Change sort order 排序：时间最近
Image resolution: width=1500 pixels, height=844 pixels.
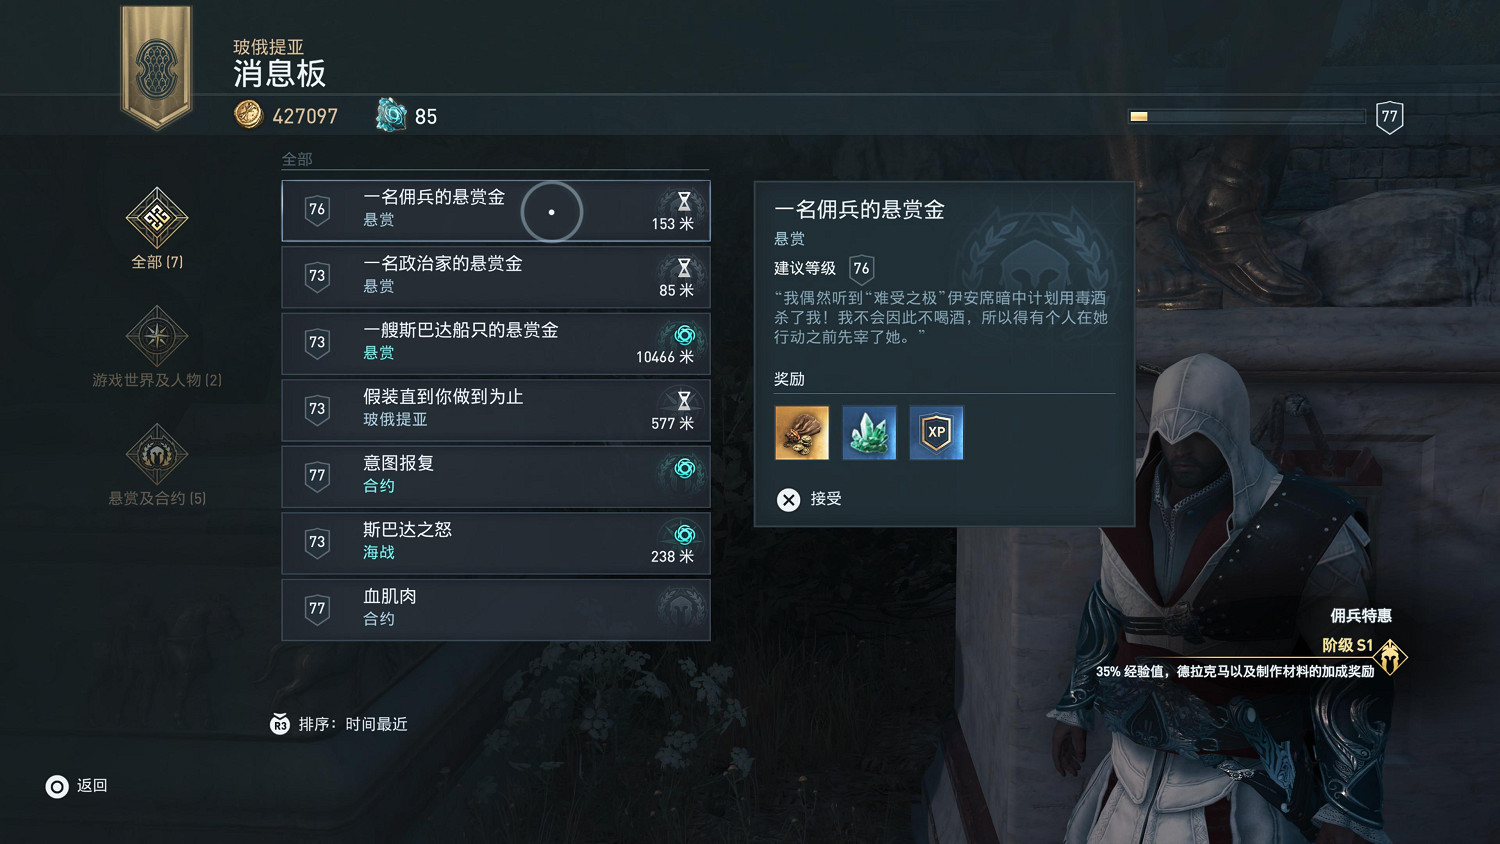339,724
